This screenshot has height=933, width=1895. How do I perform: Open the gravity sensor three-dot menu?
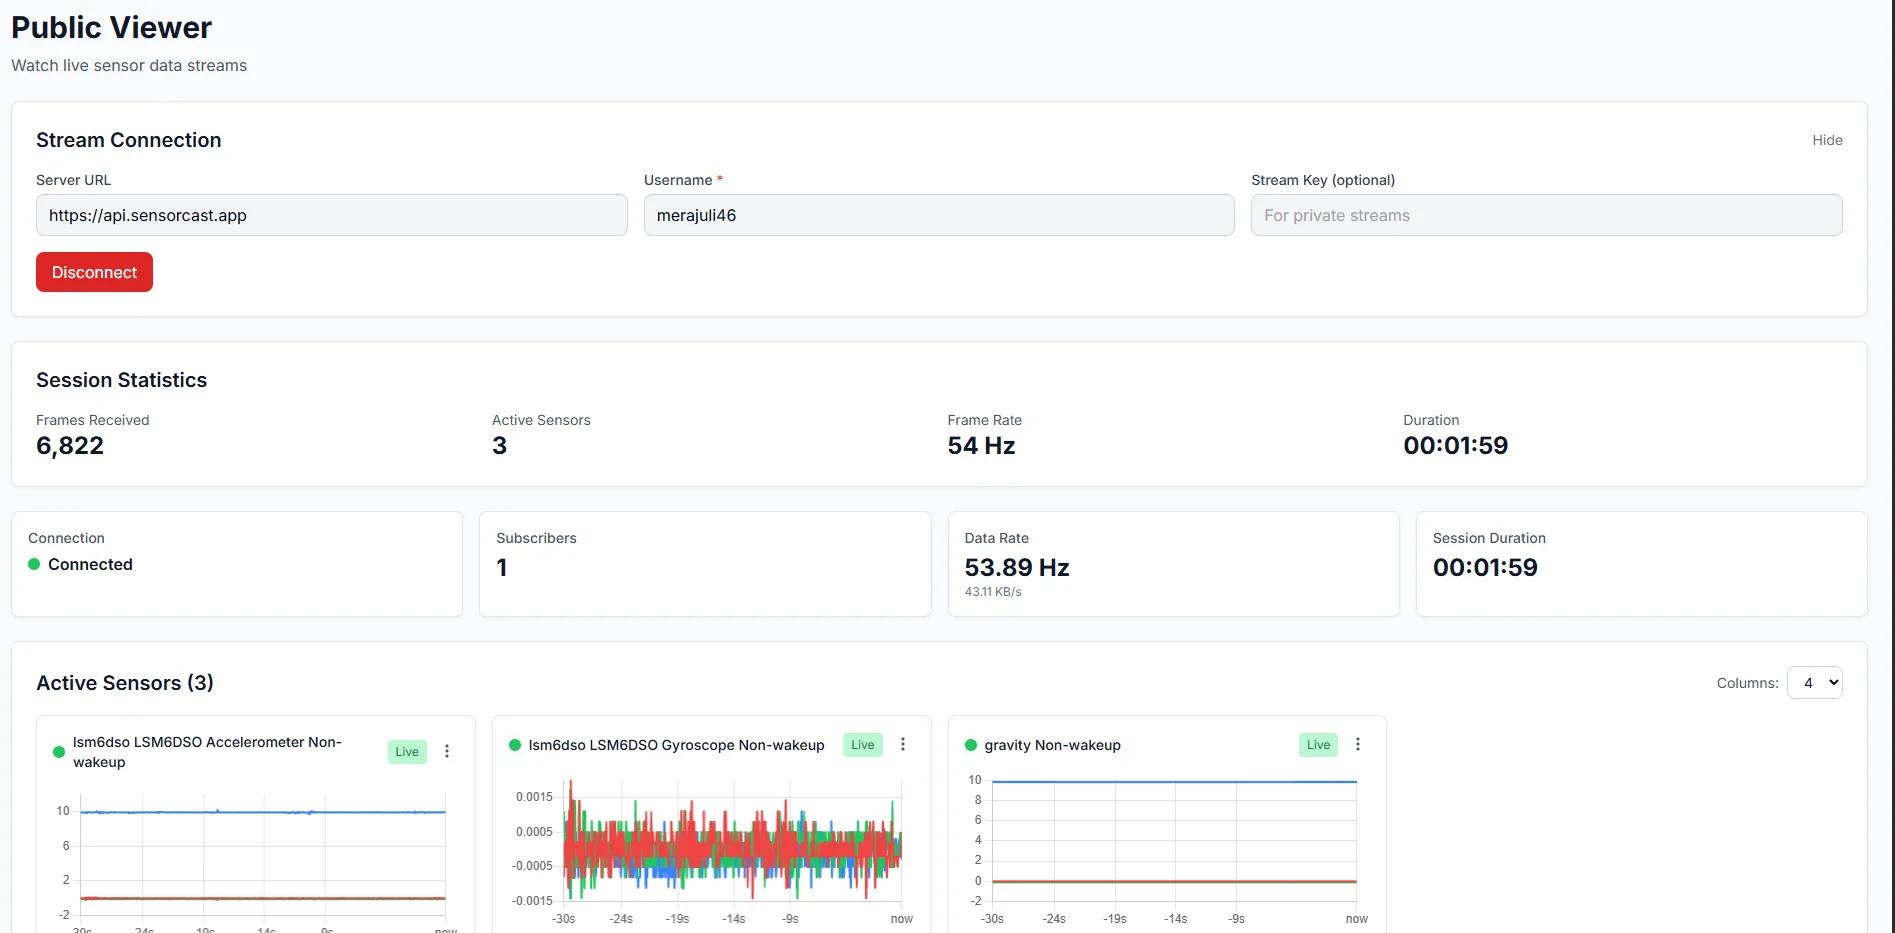pos(1358,745)
